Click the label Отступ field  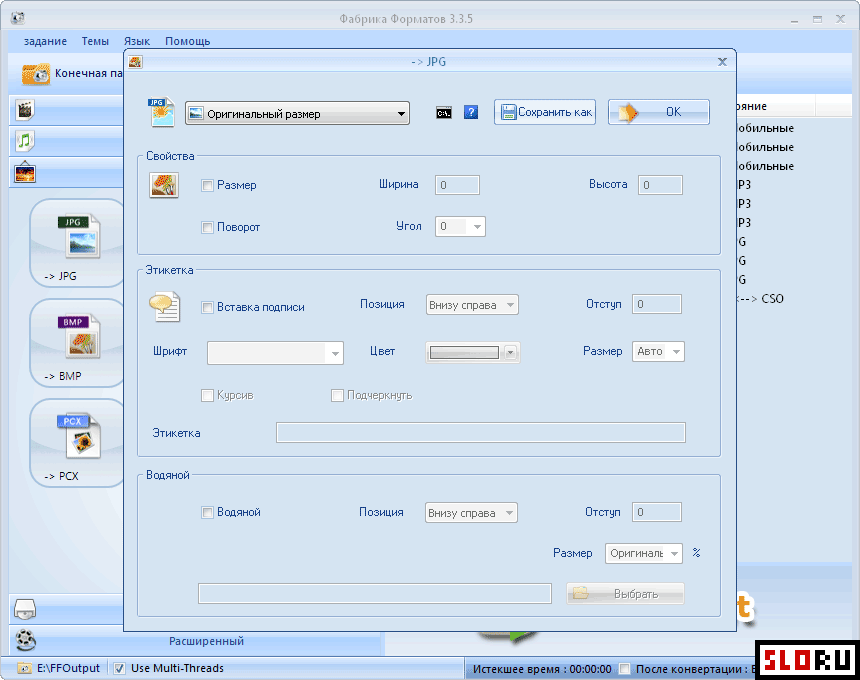point(657,304)
